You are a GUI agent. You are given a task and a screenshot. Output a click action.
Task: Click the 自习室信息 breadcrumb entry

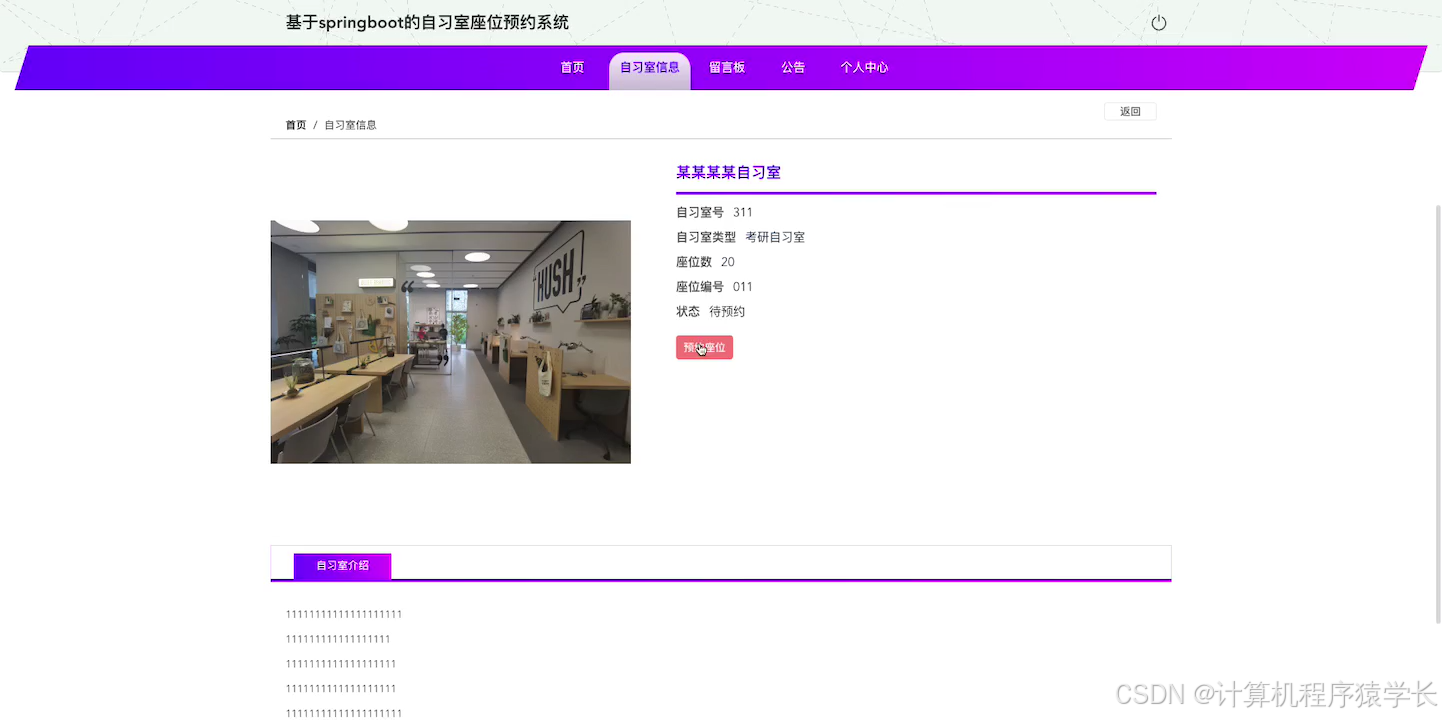tap(350, 124)
